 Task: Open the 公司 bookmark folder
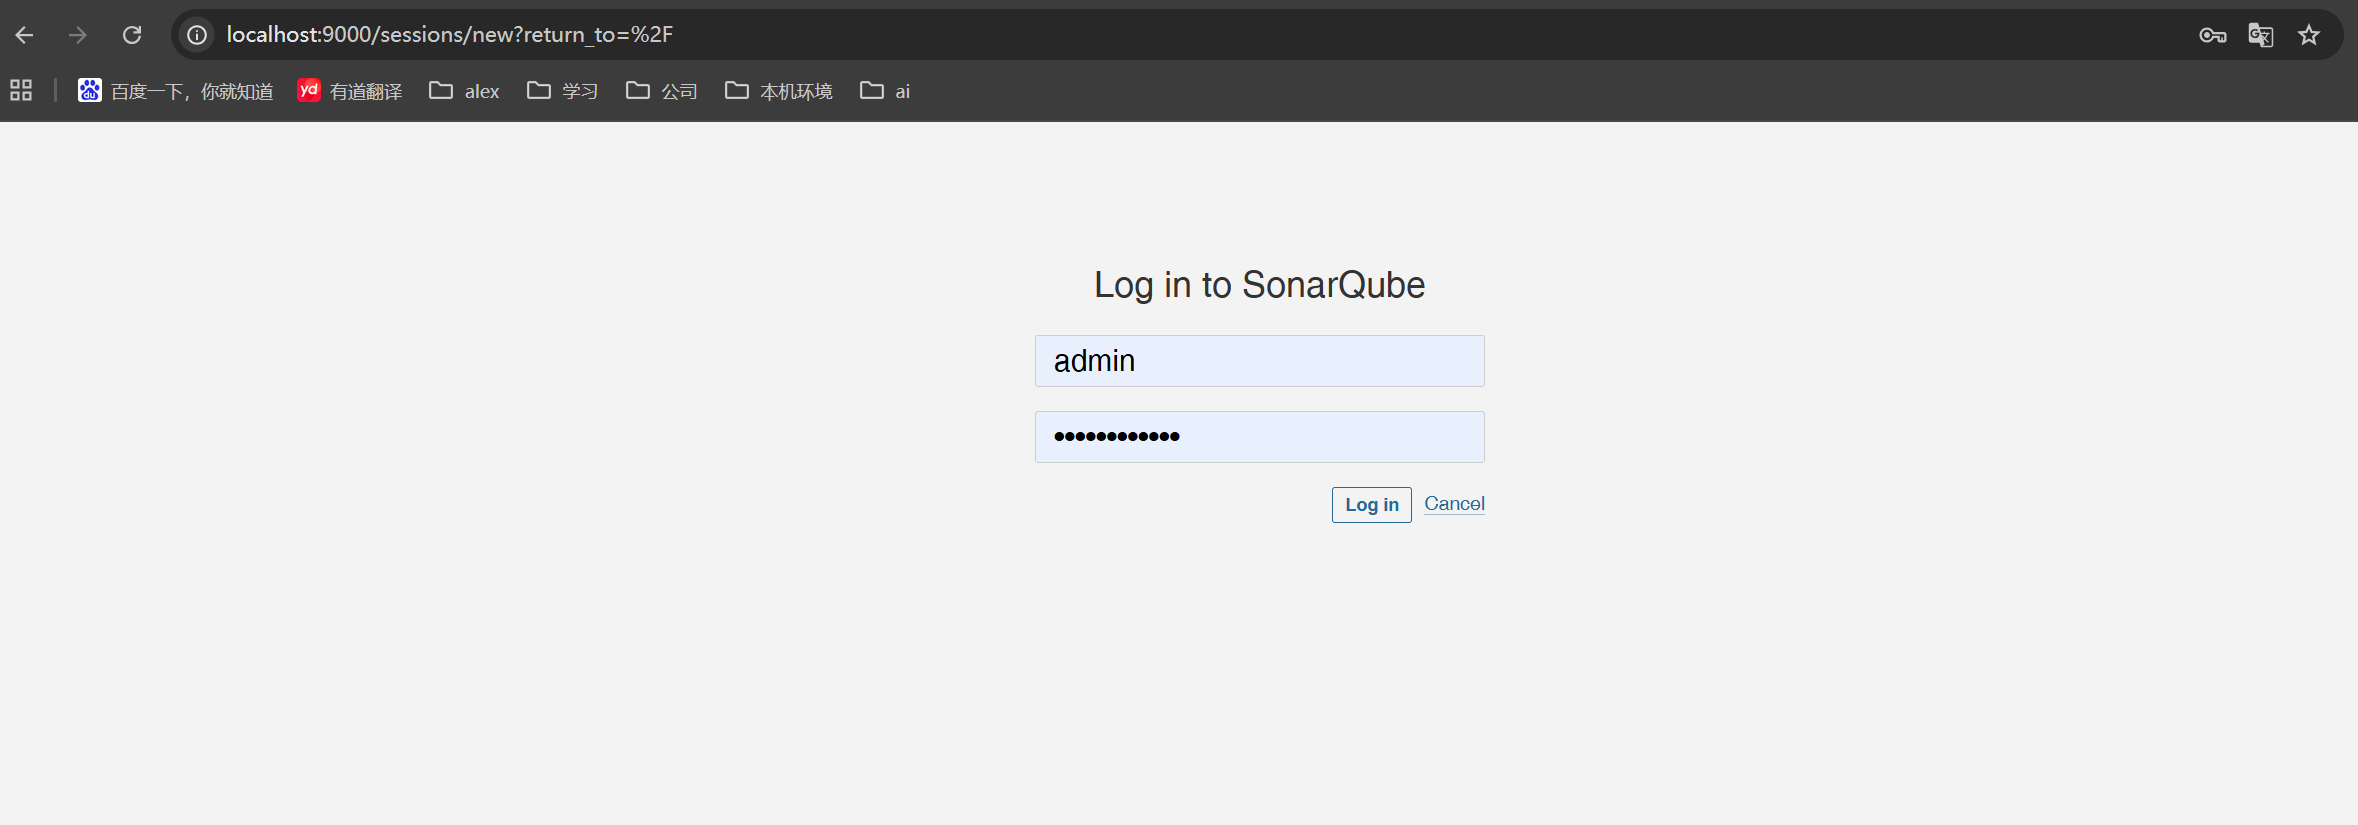[x=661, y=91]
